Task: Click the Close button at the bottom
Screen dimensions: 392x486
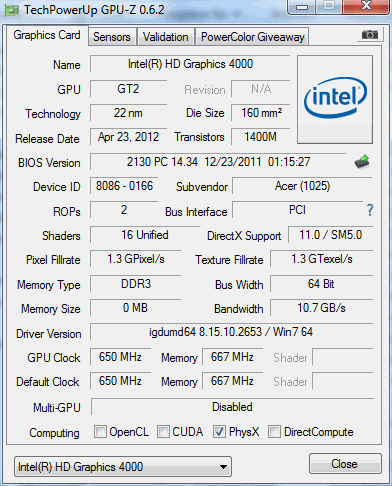Action: (x=345, y=463)
